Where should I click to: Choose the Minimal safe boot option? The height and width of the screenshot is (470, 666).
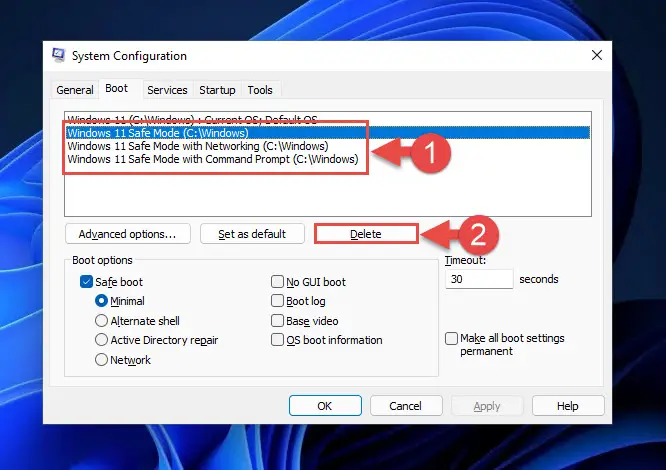click(101, 301)
